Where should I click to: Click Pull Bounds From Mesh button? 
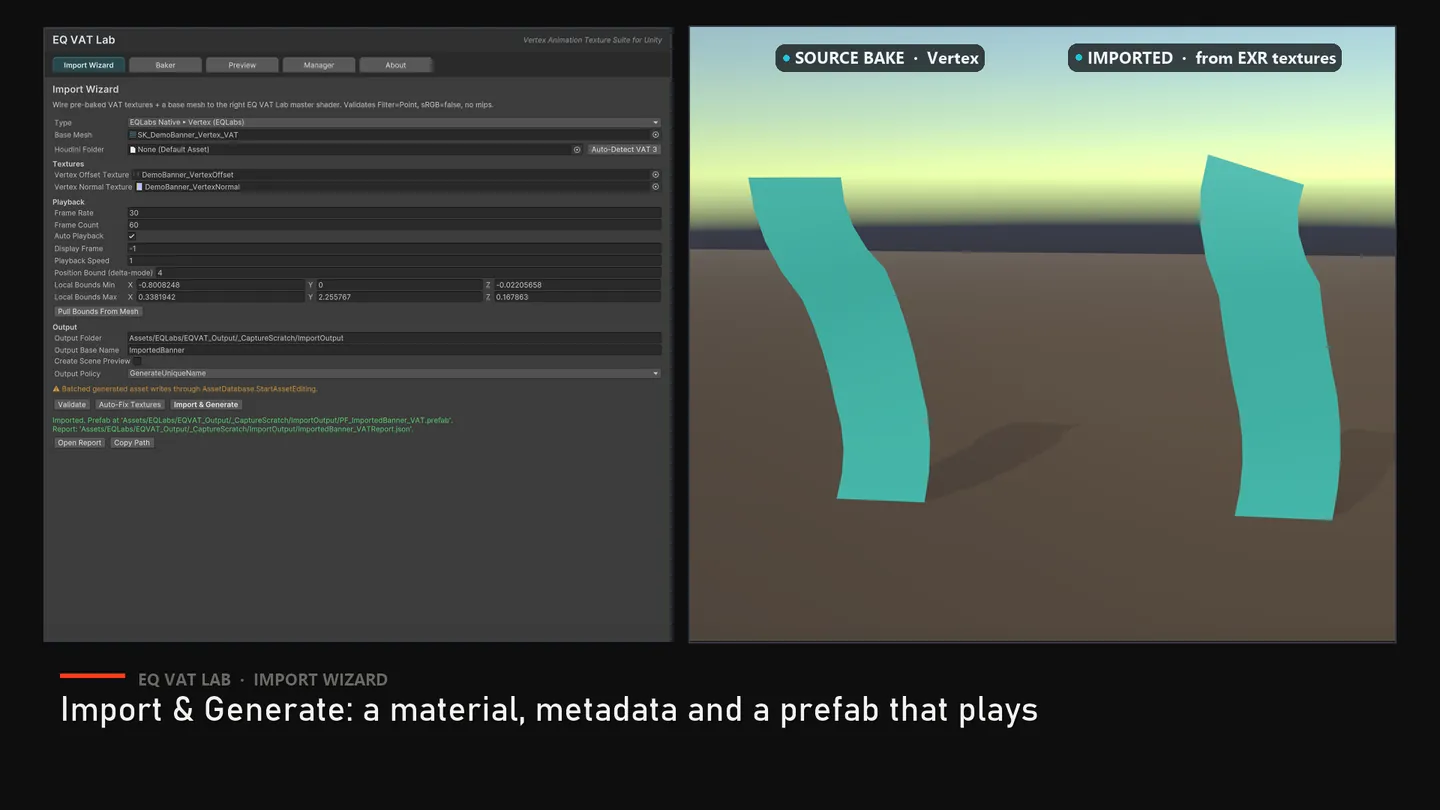(x=98, y=312)
